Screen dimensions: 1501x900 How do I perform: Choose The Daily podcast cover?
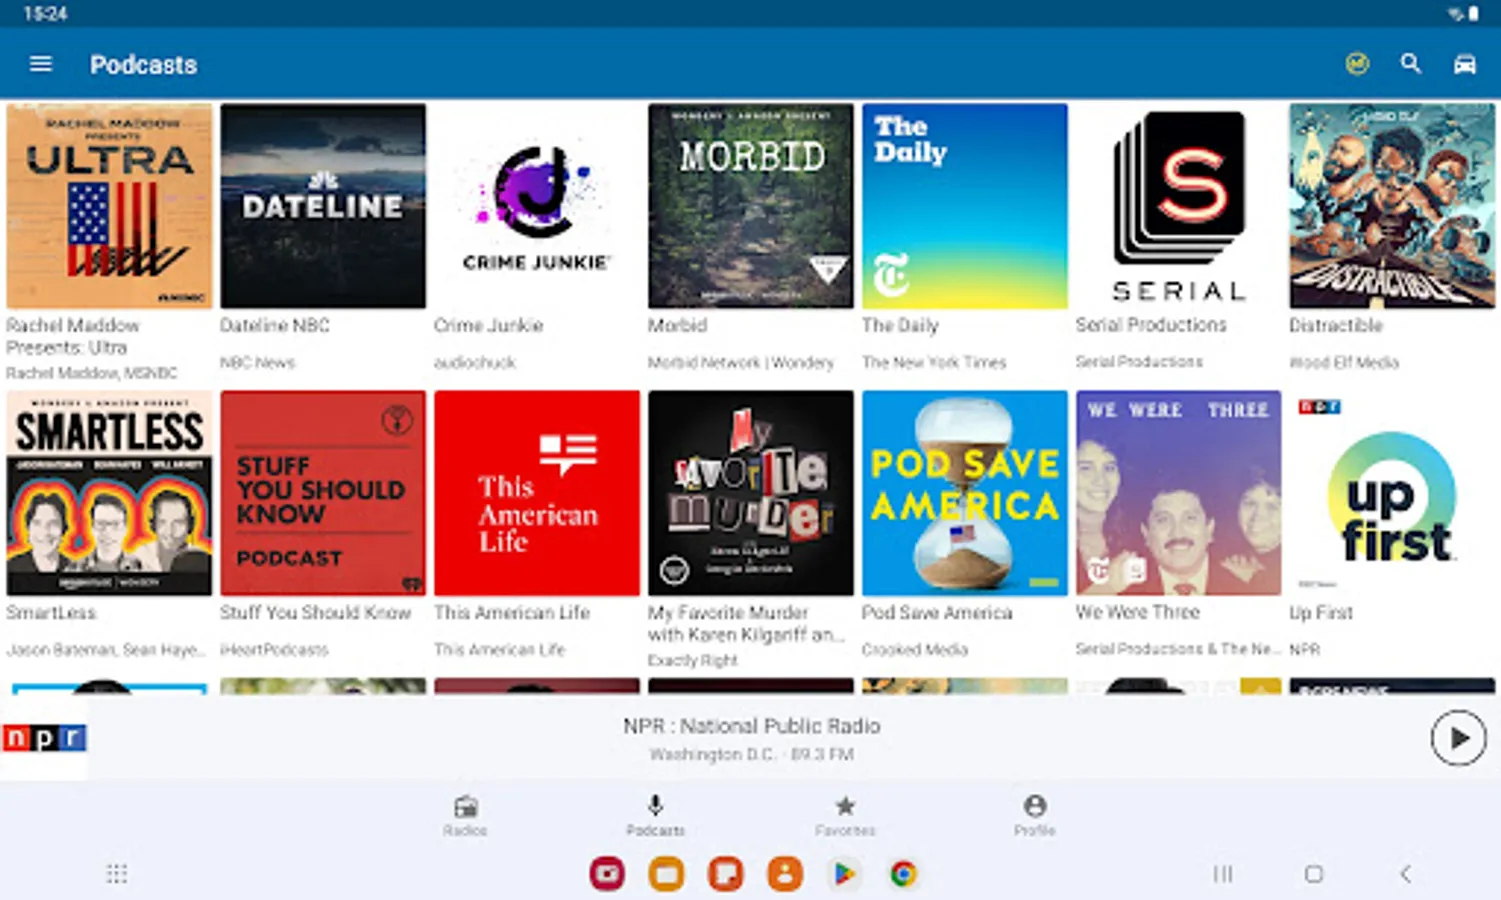[x=965, y=206]
